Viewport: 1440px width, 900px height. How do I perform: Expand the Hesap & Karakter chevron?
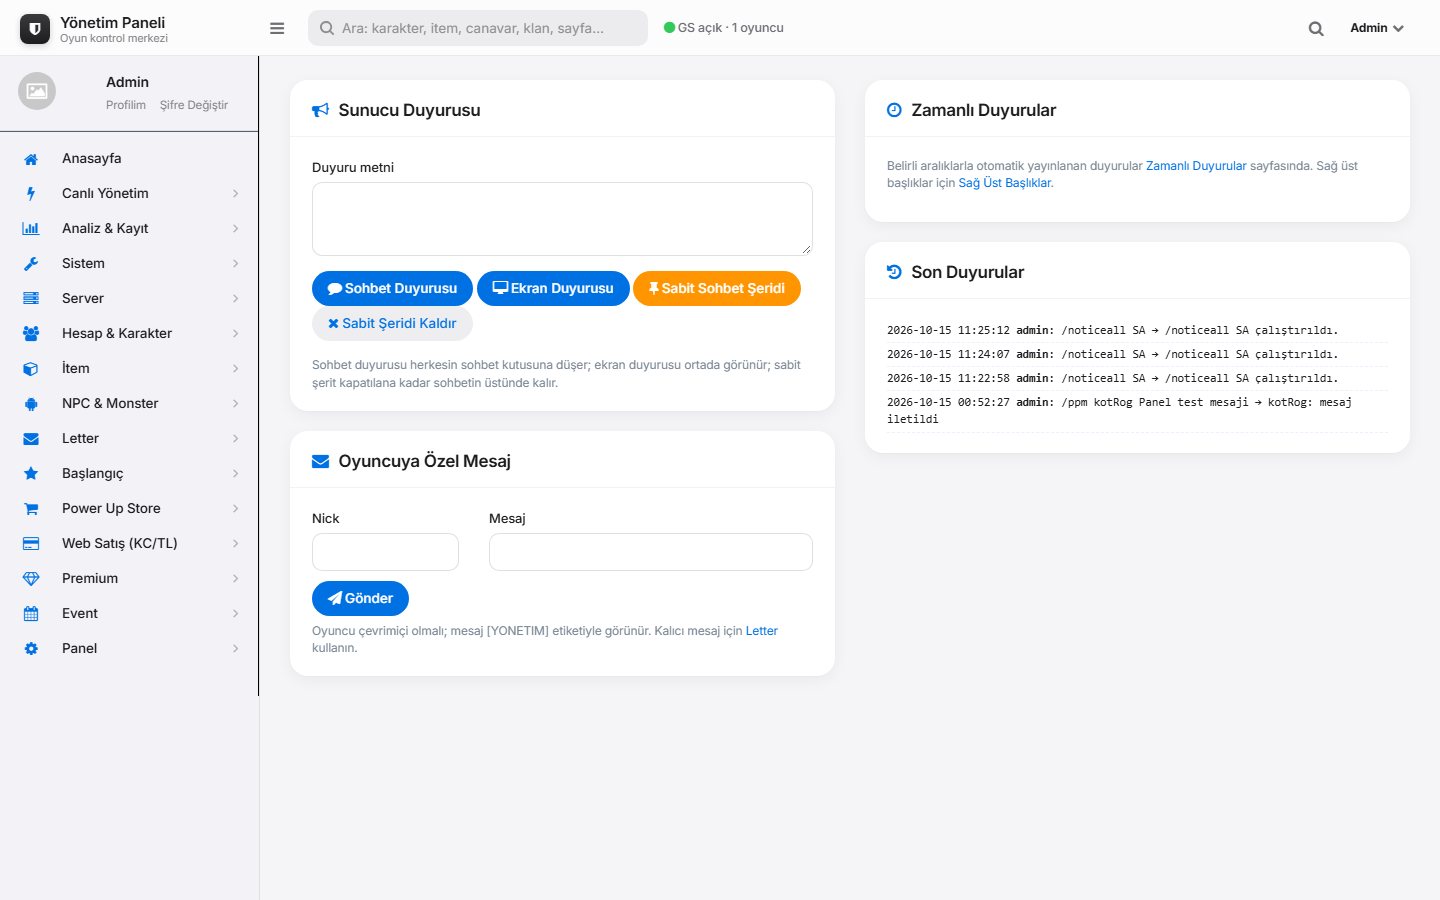[236, 334]
